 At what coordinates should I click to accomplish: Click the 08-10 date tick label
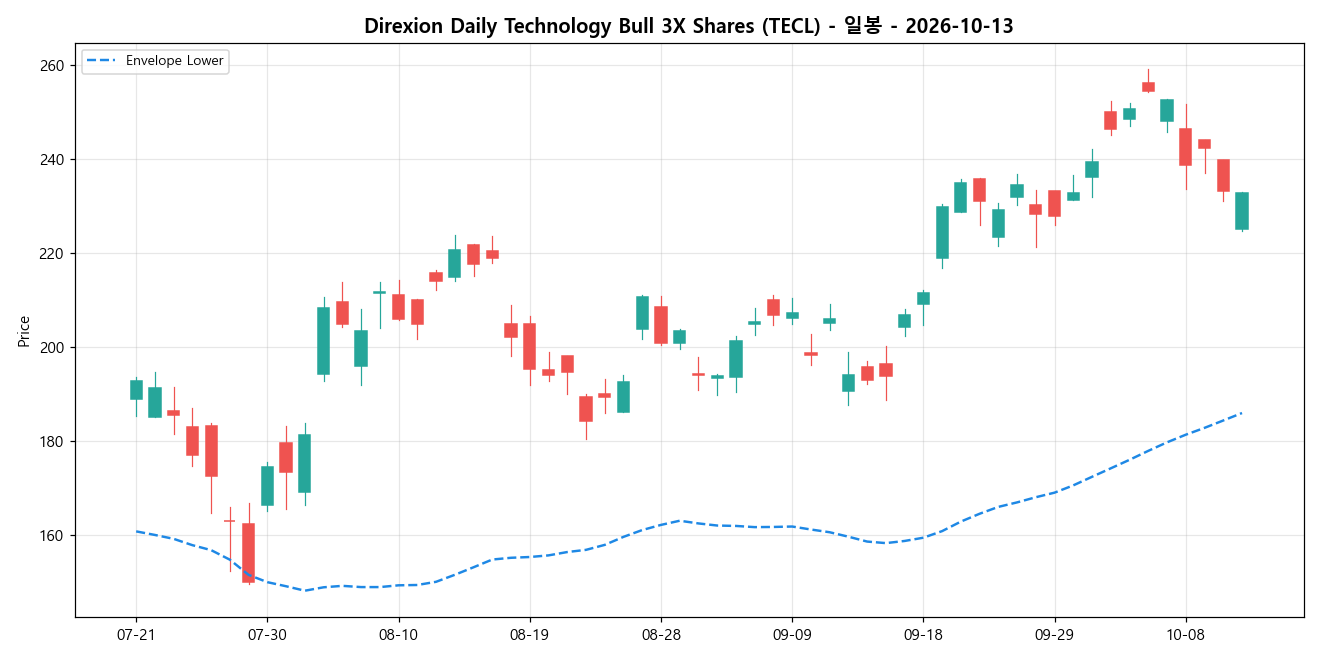[x=398, y=635]
